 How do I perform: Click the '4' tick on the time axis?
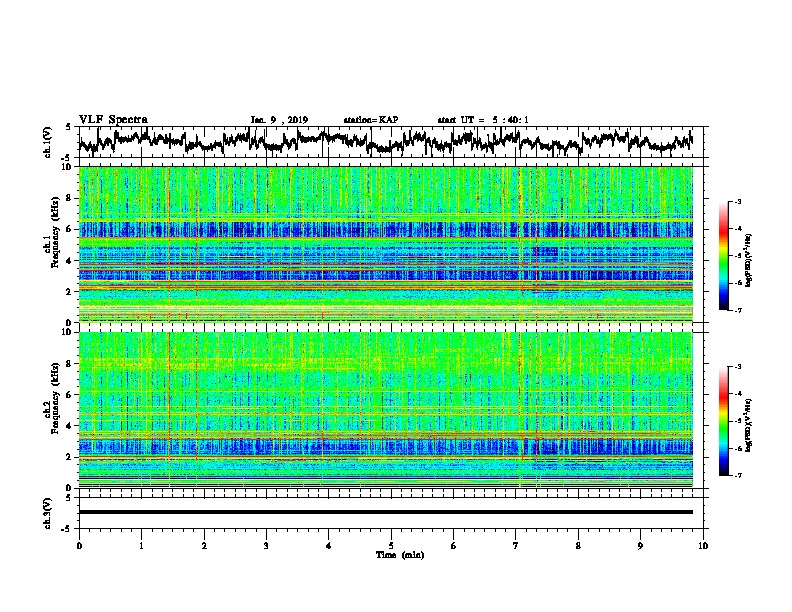pos(329,546)
